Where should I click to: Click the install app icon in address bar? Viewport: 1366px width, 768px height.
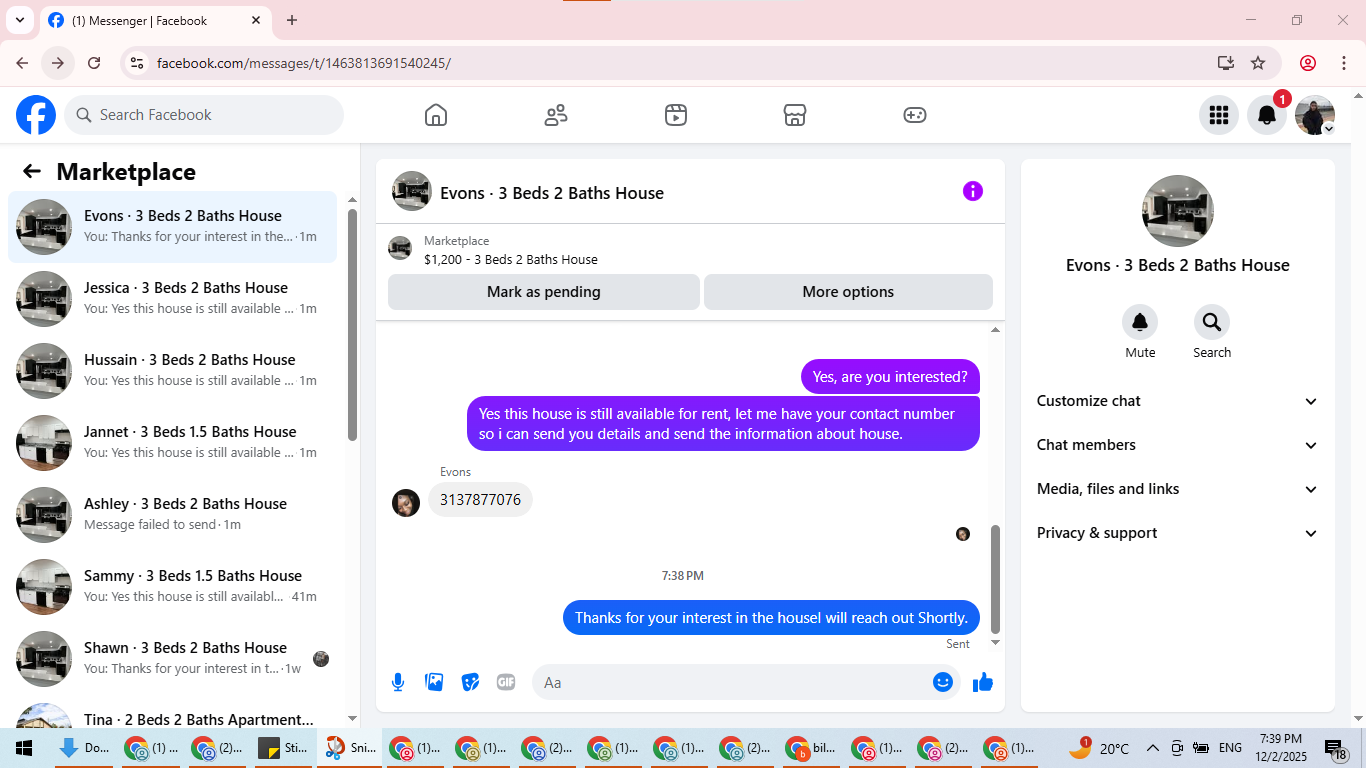pos(1226,63)
